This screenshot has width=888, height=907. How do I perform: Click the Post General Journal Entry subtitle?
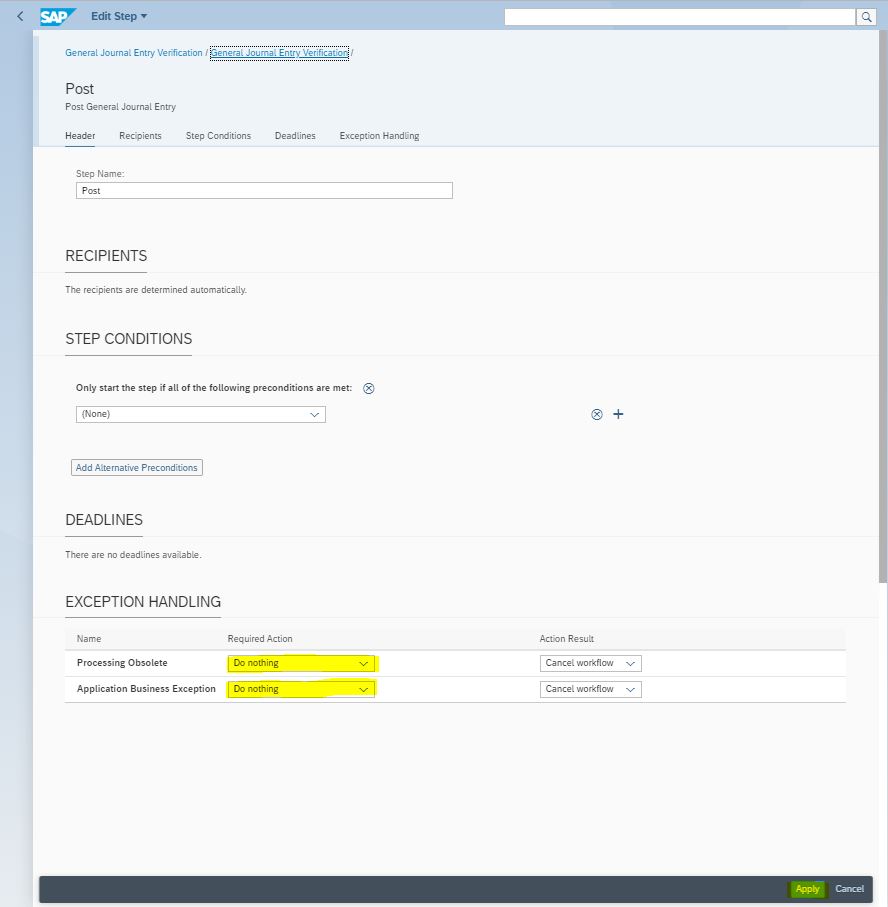tap(120, 106)
